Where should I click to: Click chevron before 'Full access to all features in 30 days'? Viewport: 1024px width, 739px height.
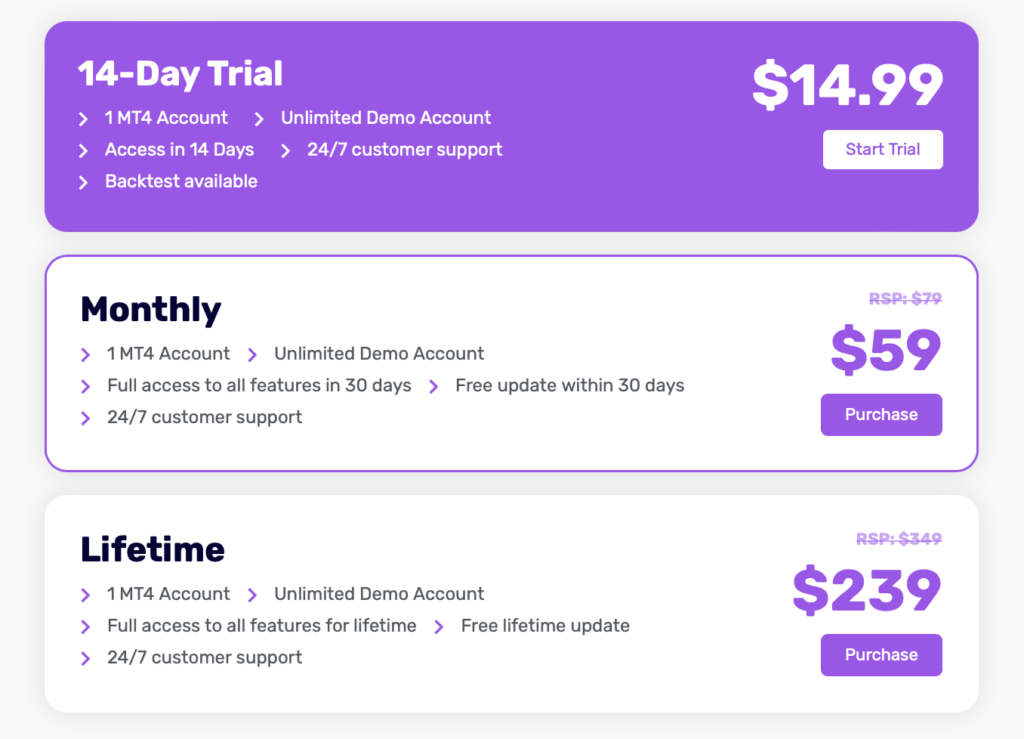(86, 387)
